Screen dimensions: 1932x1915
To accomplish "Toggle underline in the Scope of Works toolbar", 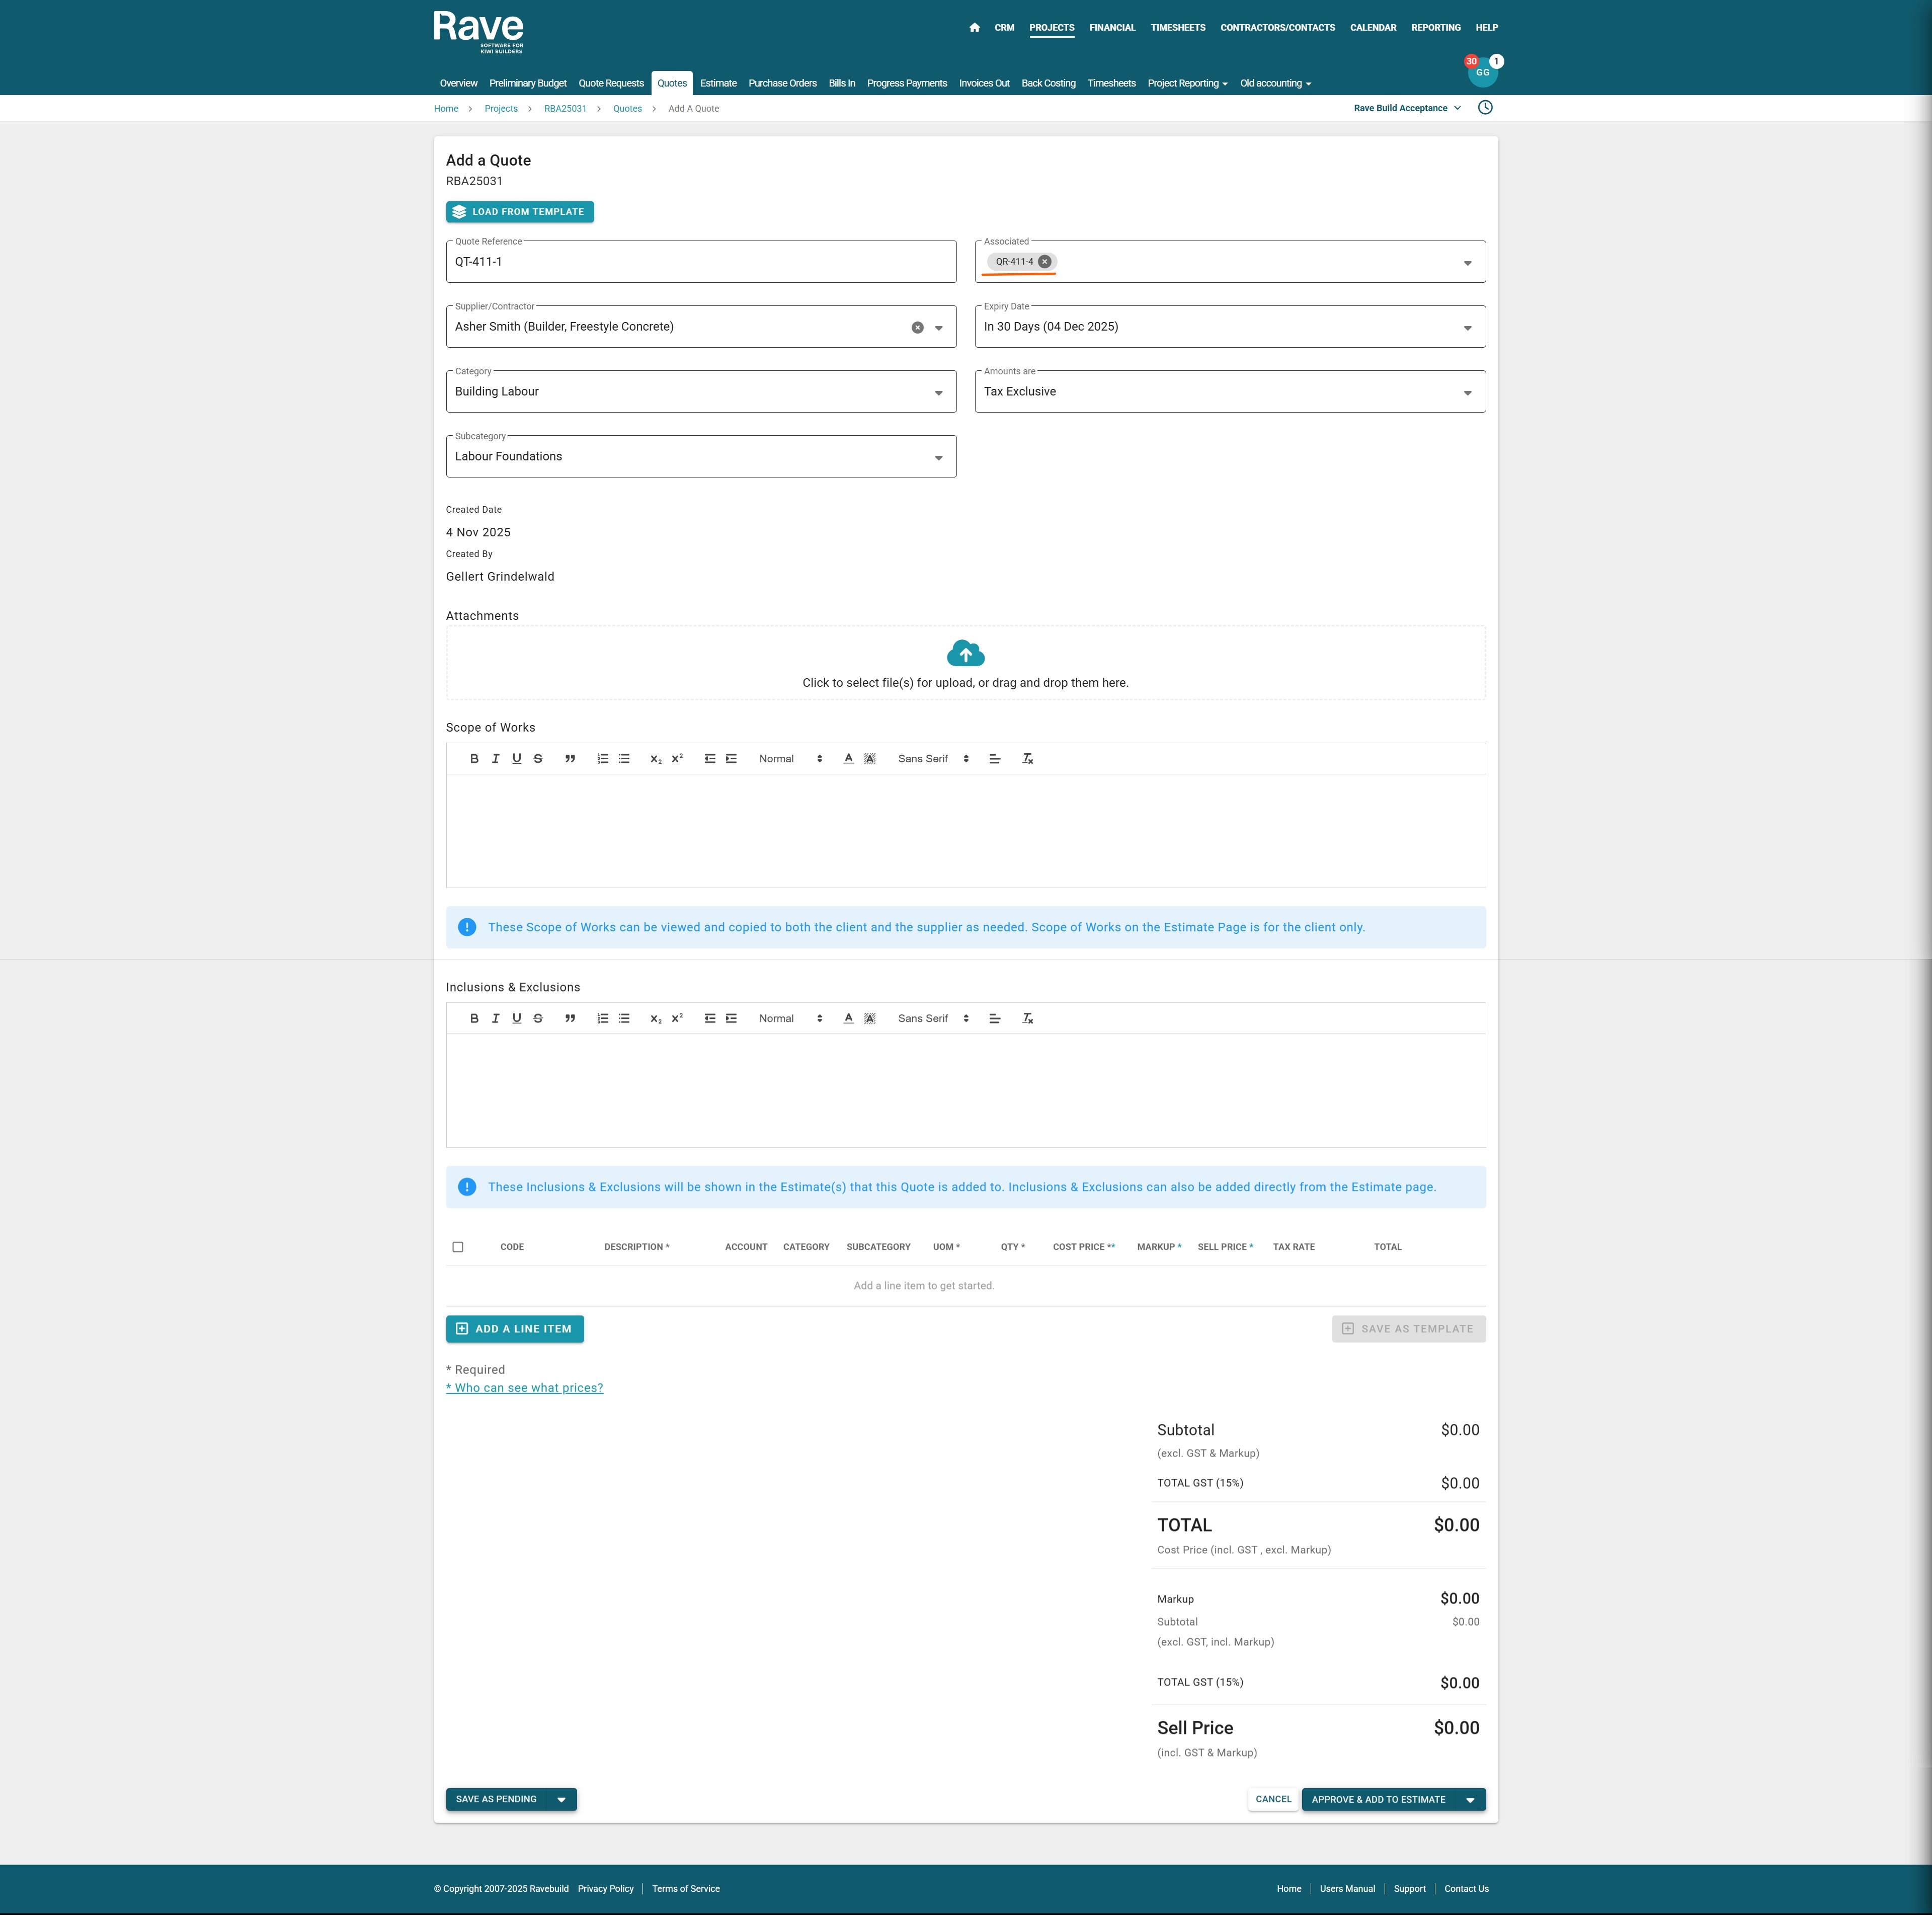I will point(517,759).
